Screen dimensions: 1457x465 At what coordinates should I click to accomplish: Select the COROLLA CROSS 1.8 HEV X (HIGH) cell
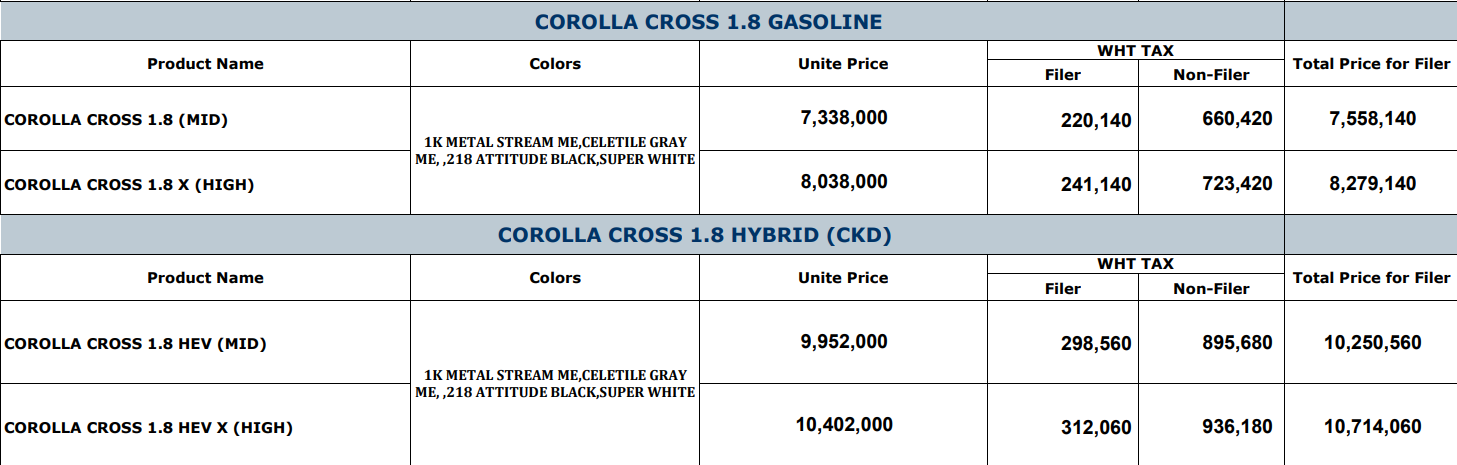(x=148, y=427)
